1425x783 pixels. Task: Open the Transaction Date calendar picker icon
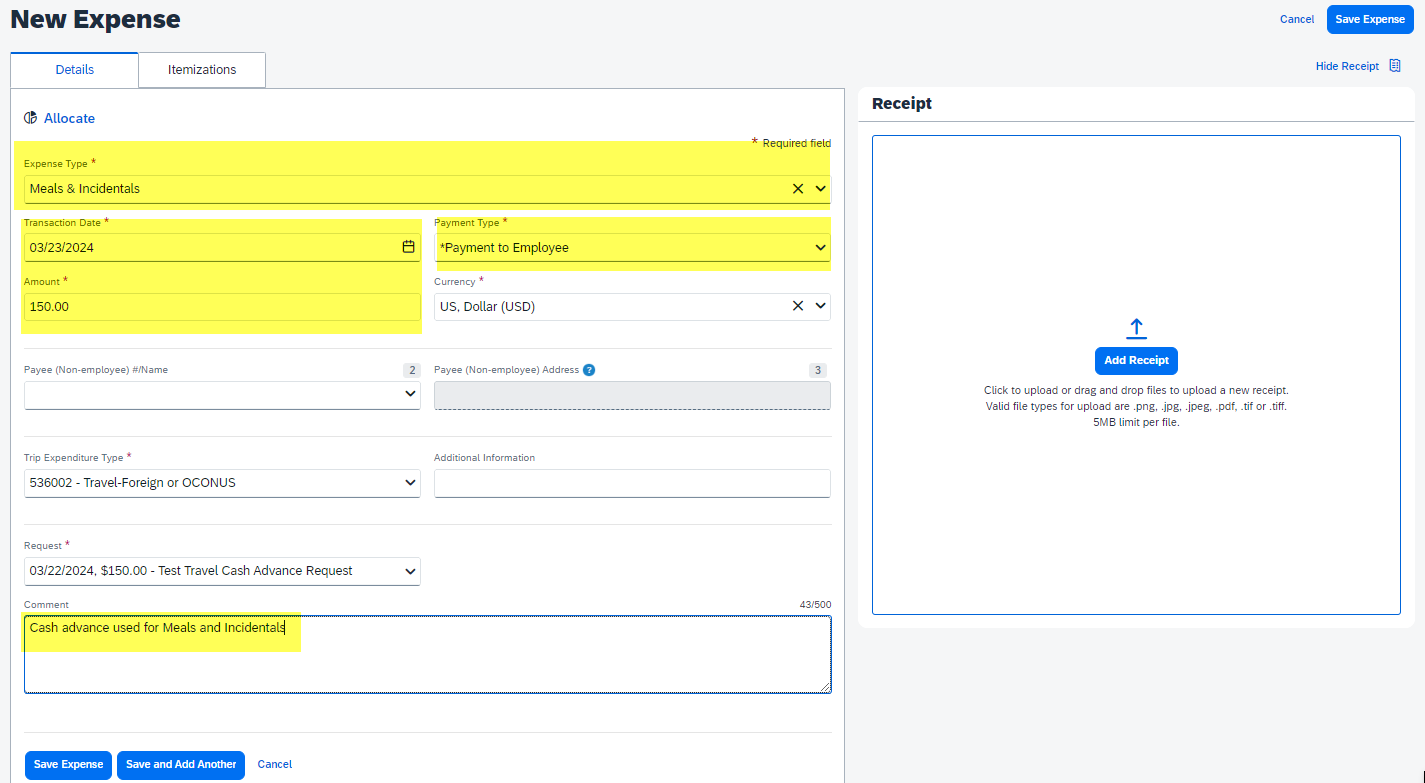tap(408, 247)
